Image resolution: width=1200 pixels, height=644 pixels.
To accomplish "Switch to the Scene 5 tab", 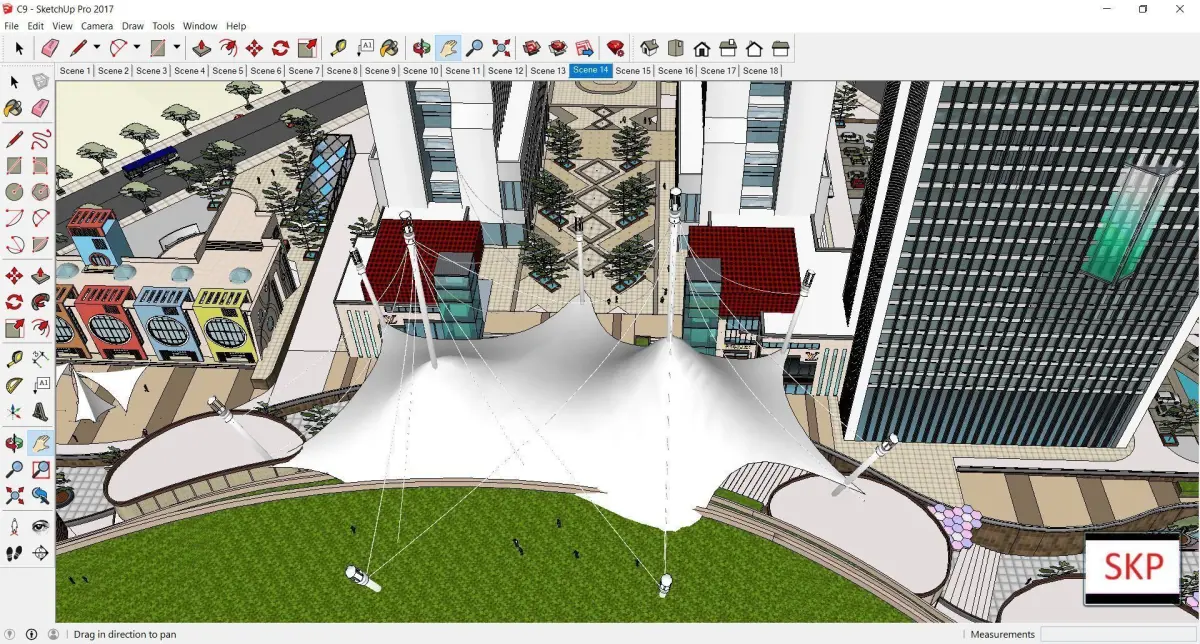I will coord(227,71).
